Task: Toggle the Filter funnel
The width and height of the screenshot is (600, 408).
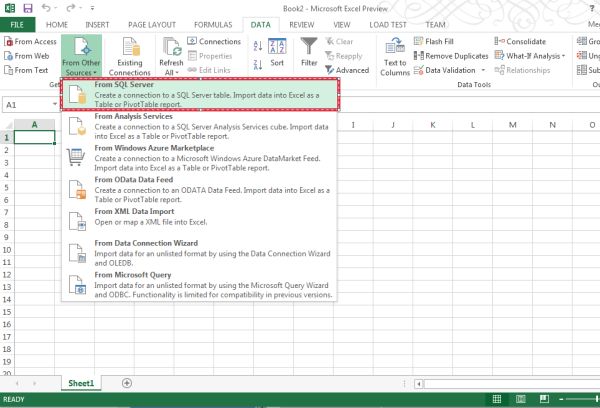Action: click(309, 52)
